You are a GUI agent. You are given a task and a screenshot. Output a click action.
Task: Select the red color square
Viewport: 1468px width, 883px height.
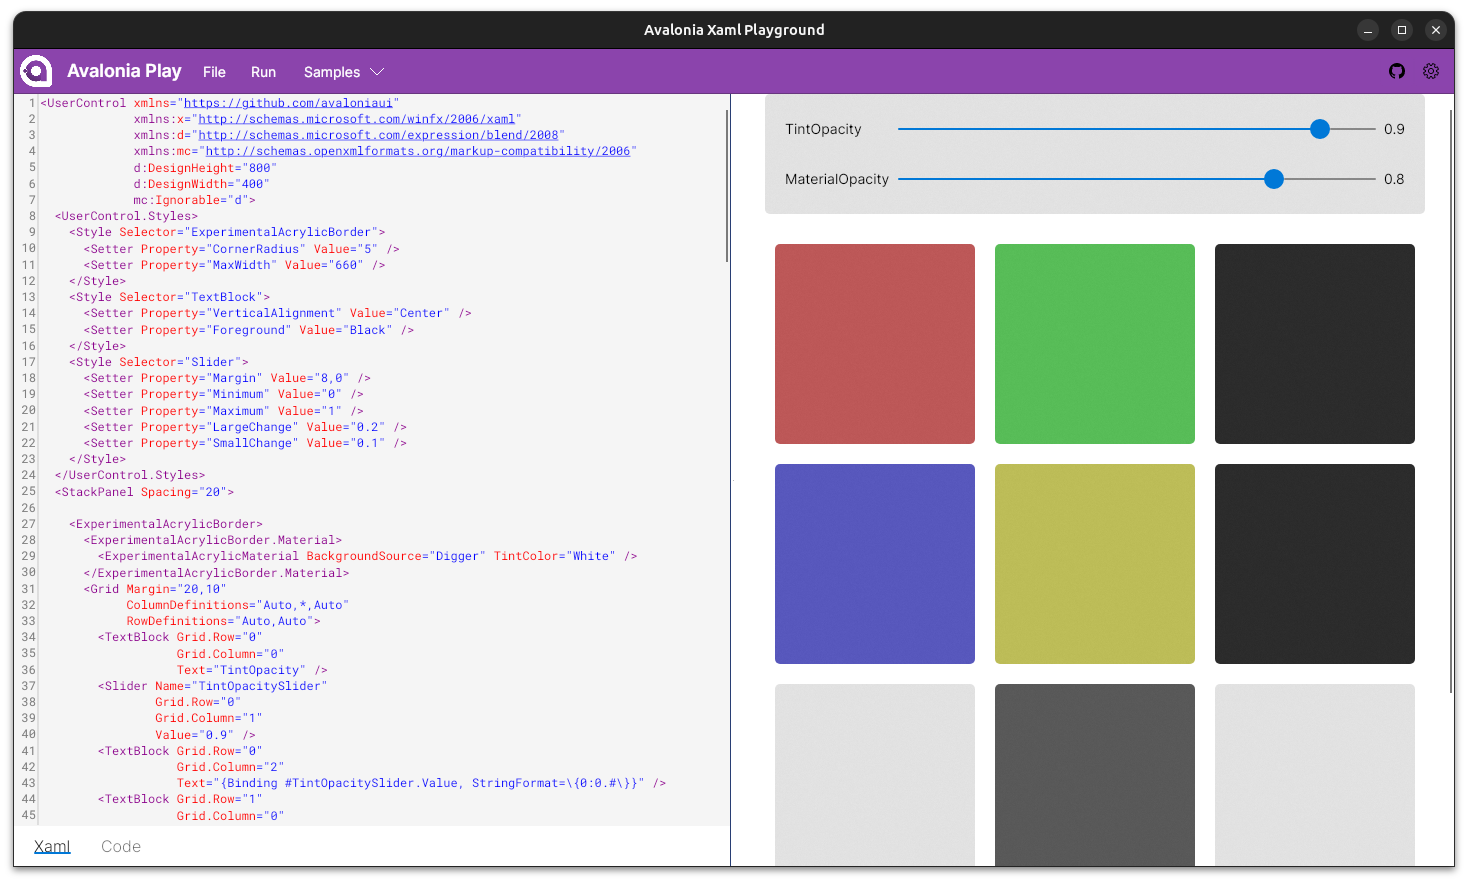(875, 344)
